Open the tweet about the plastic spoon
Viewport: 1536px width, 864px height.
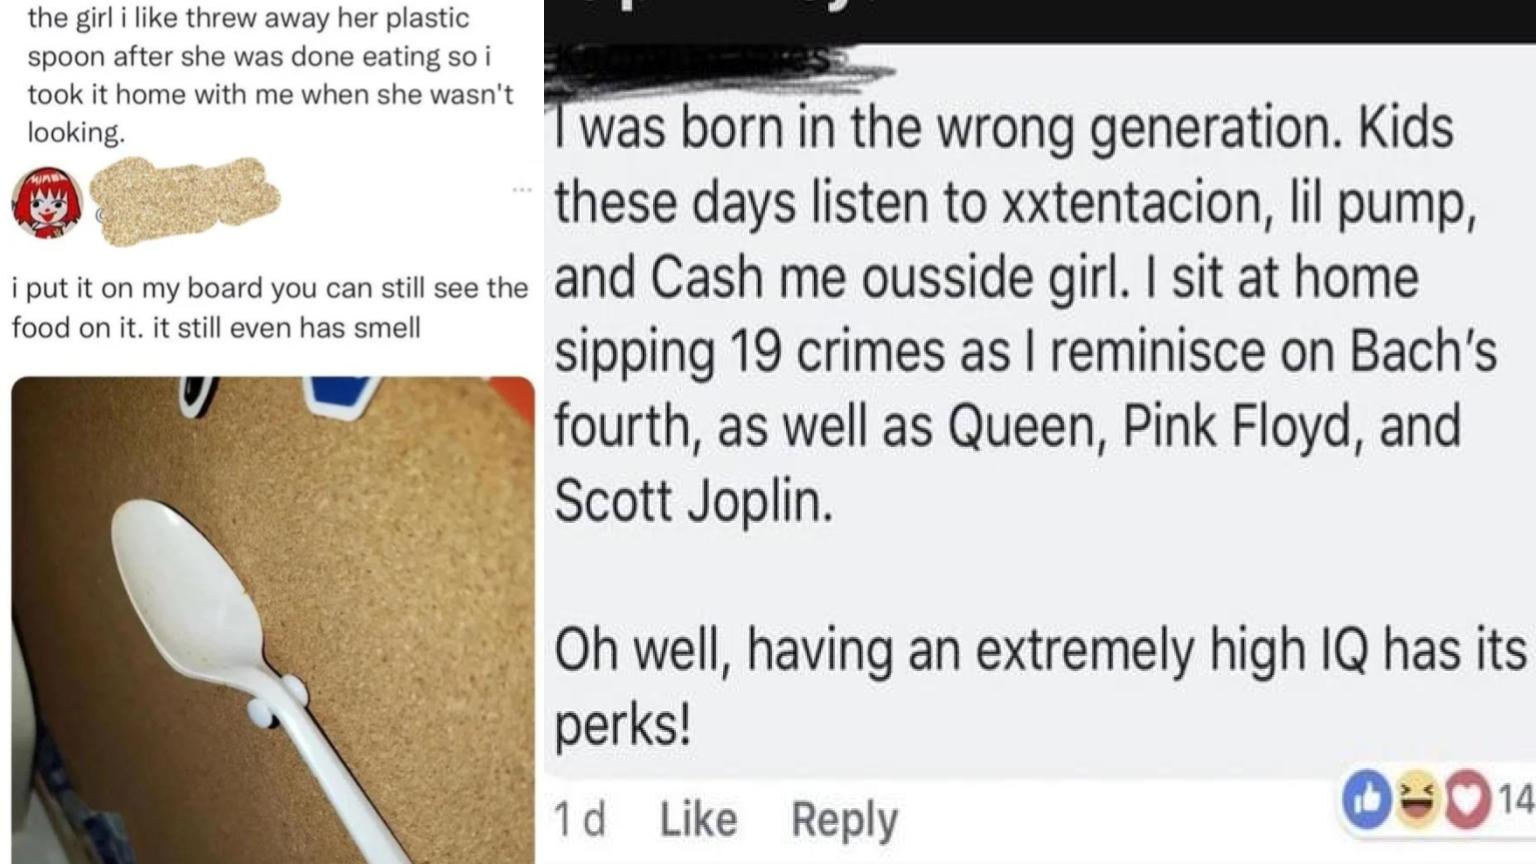point(270,75)
